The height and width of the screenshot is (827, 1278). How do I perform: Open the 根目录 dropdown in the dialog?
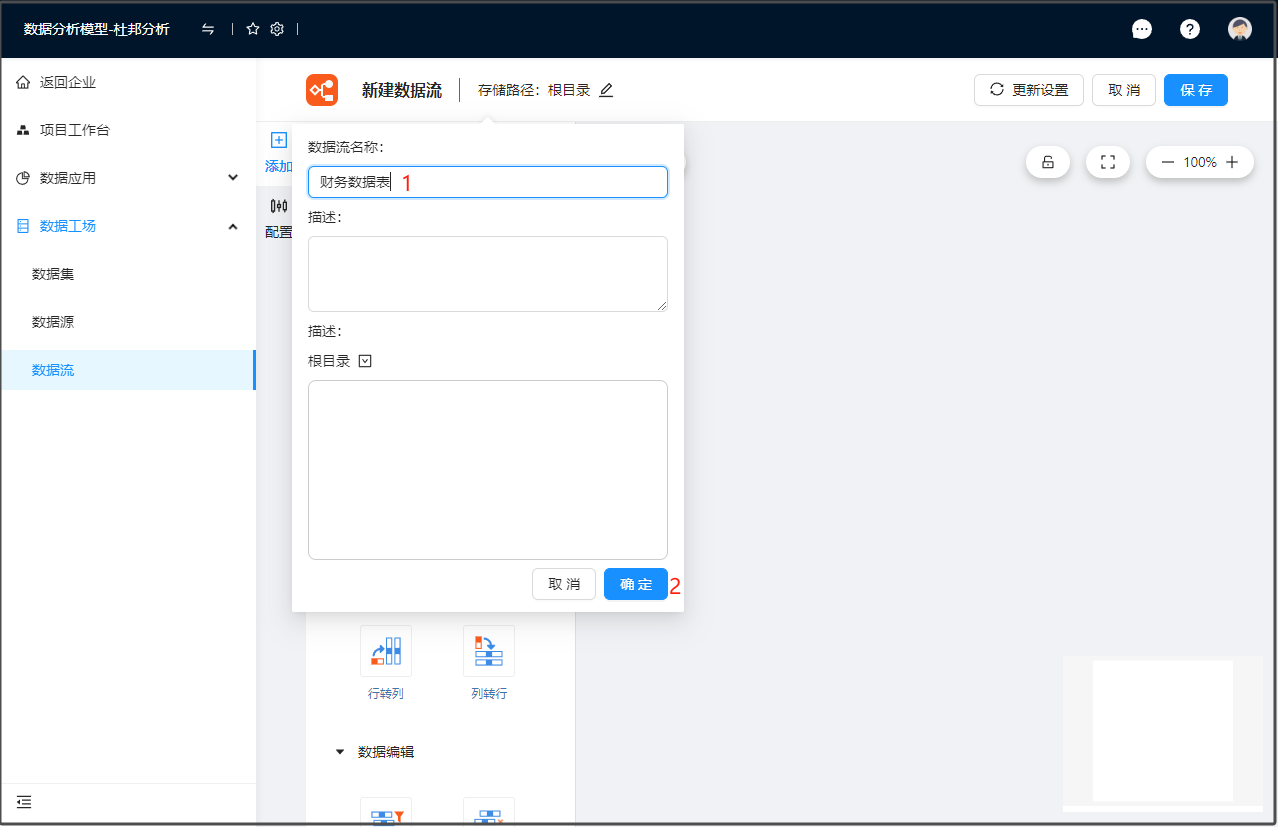(365, 361)
